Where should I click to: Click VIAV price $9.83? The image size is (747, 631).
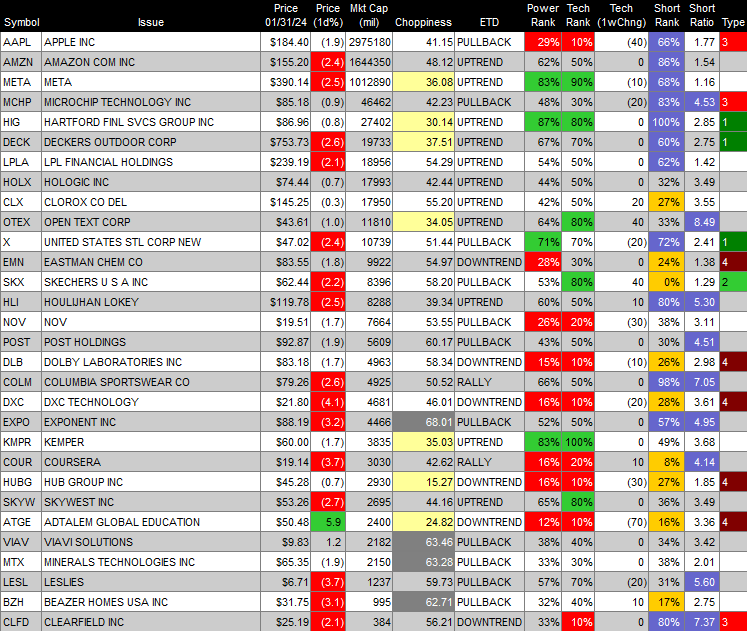click(x=286, y=542)
